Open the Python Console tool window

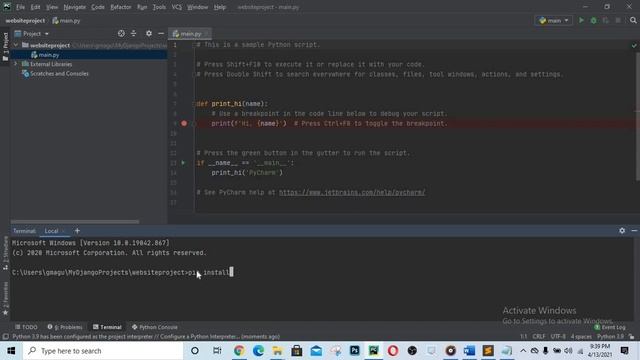click(x=155, y=327)
